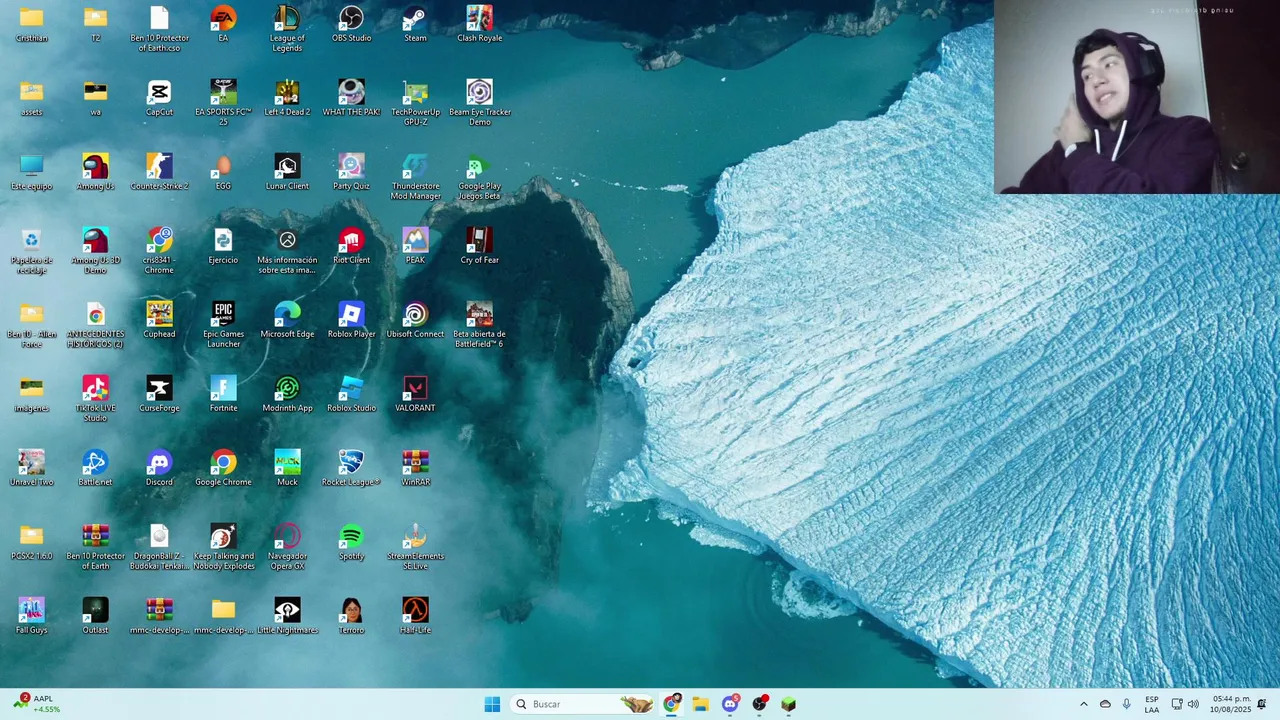Select Beta abierta de Battlefield 6 icon

click(479, 324)
